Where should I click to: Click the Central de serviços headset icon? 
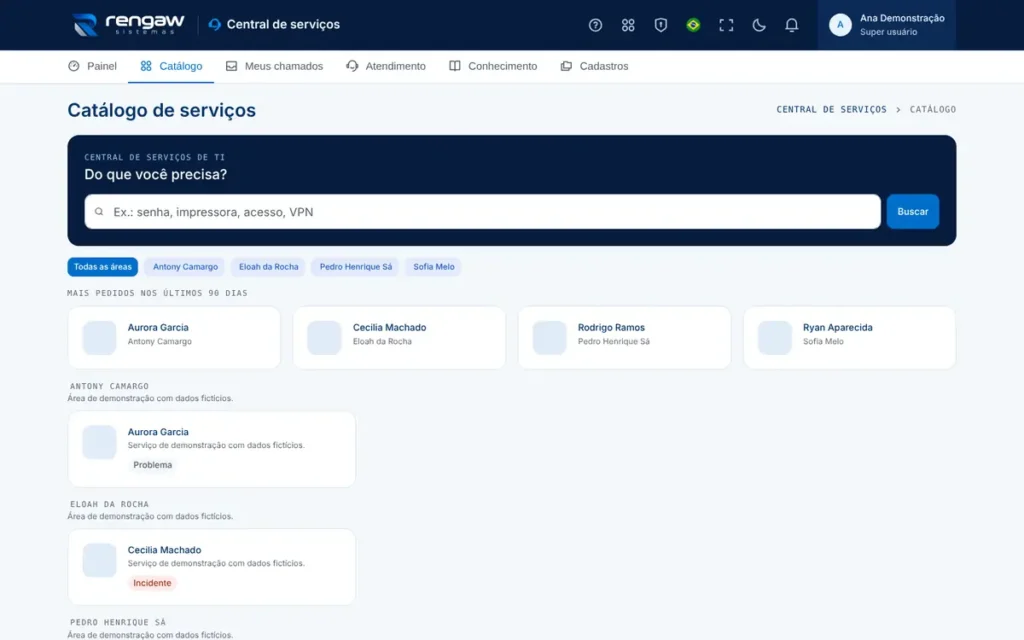tap(214, 24)
